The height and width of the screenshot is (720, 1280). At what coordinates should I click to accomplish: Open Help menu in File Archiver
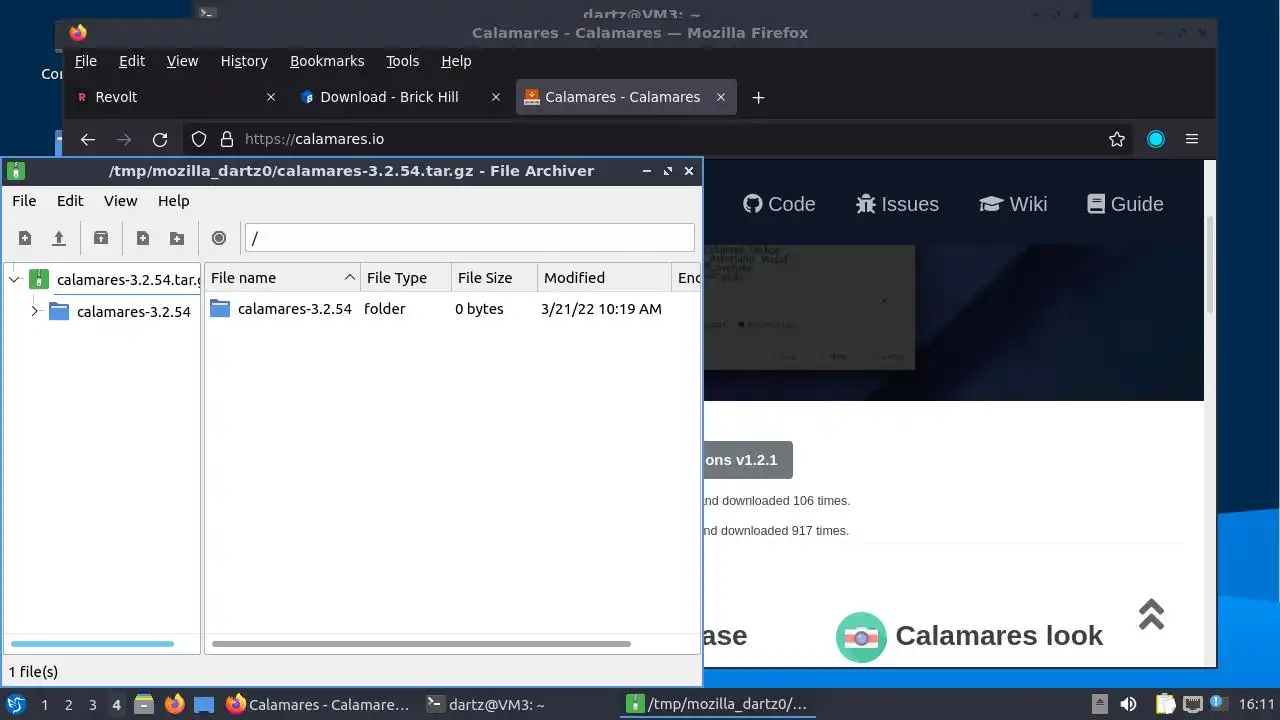[173, 201]
